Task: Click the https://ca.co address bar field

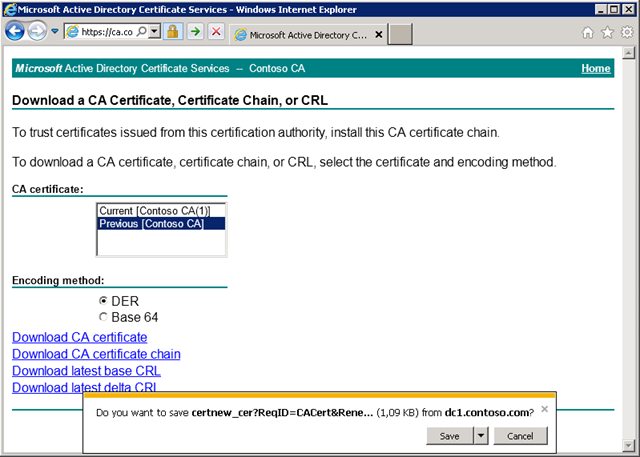Action: point(106,32)
